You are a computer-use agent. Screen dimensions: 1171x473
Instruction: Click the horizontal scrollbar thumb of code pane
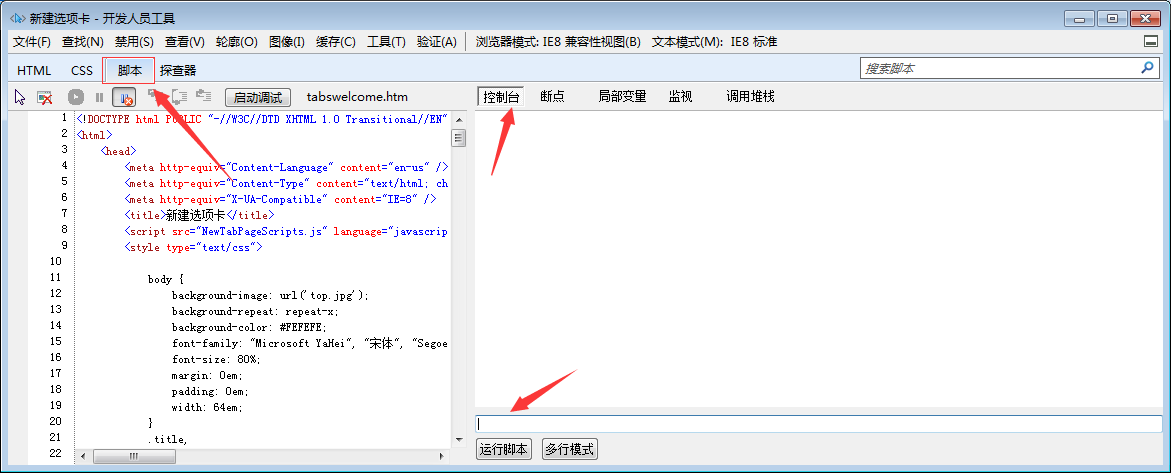134,456
